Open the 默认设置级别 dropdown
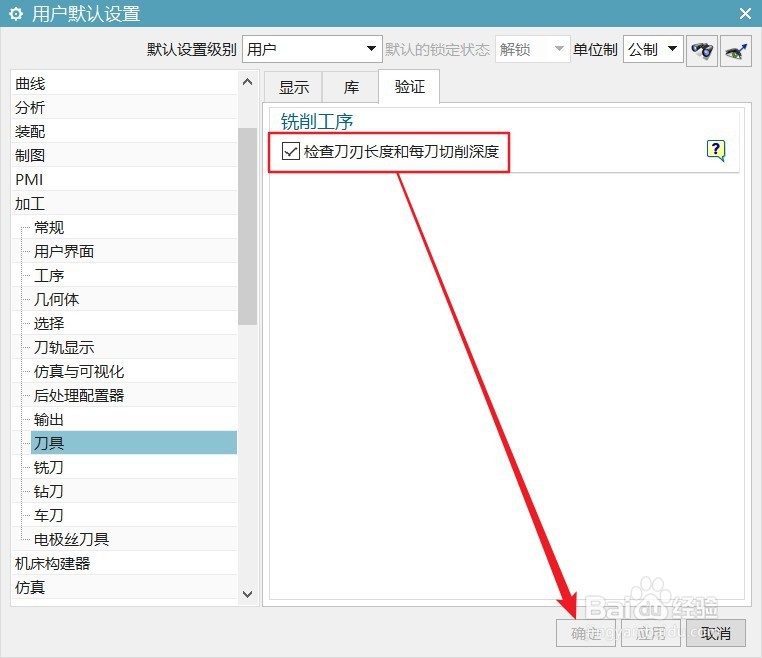Image resolution: width=762 pixels, height=658 pixels. click(312, 49)
